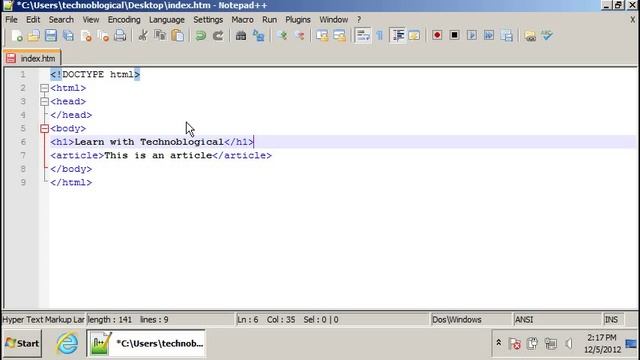The height and width of the screenshot is (360, 640).
Task: Open the File menu
Action: [x=11, y=20]
